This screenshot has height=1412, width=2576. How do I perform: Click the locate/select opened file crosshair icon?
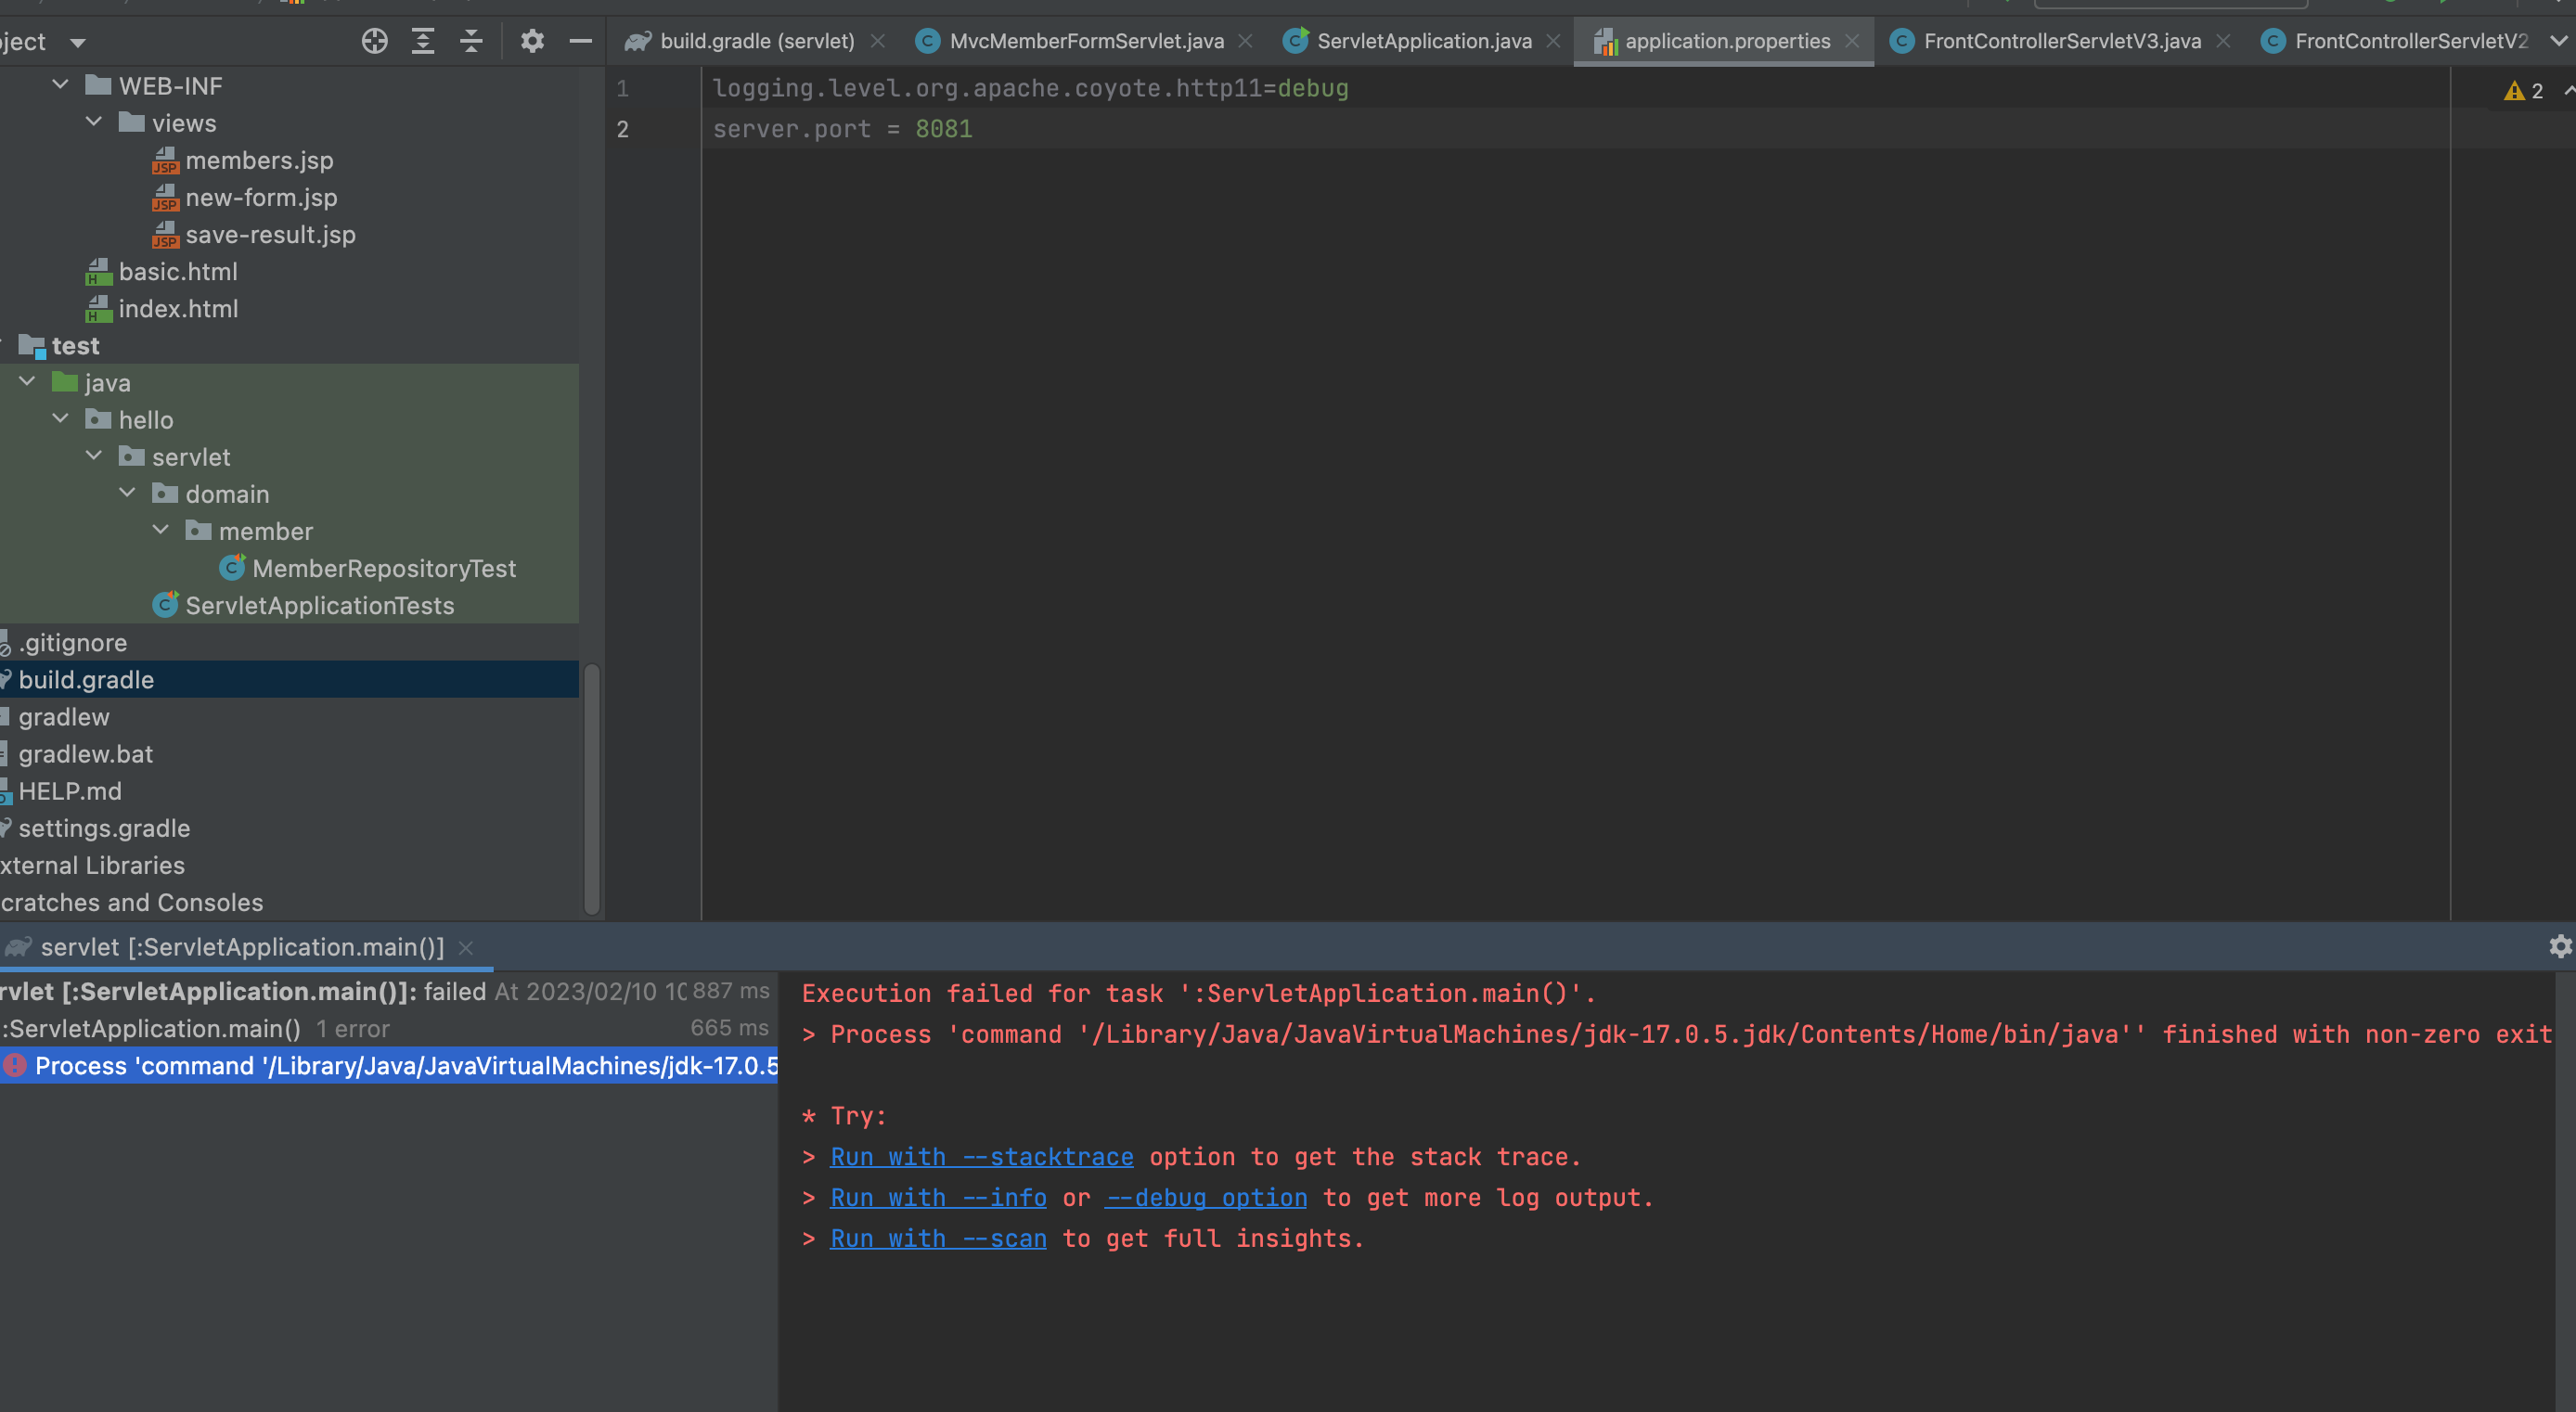pos(374,41)
